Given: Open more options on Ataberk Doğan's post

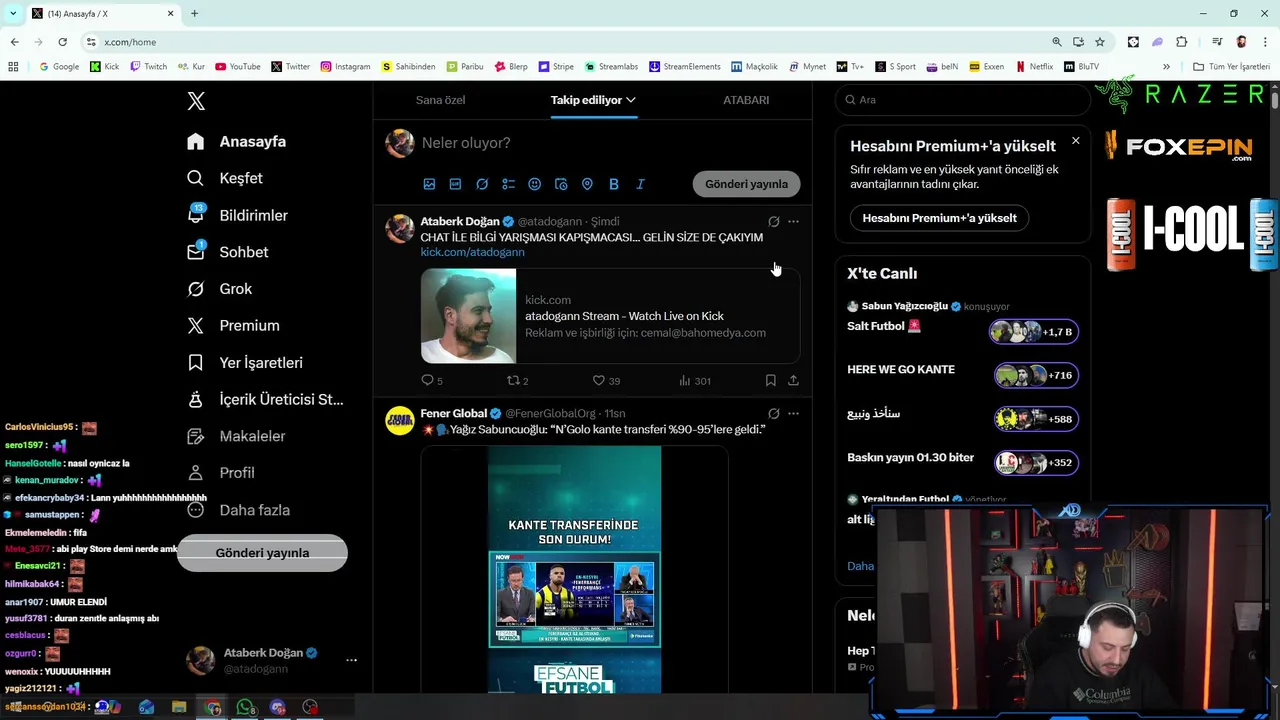Looking at the screenshot, I should click(793, 221).
